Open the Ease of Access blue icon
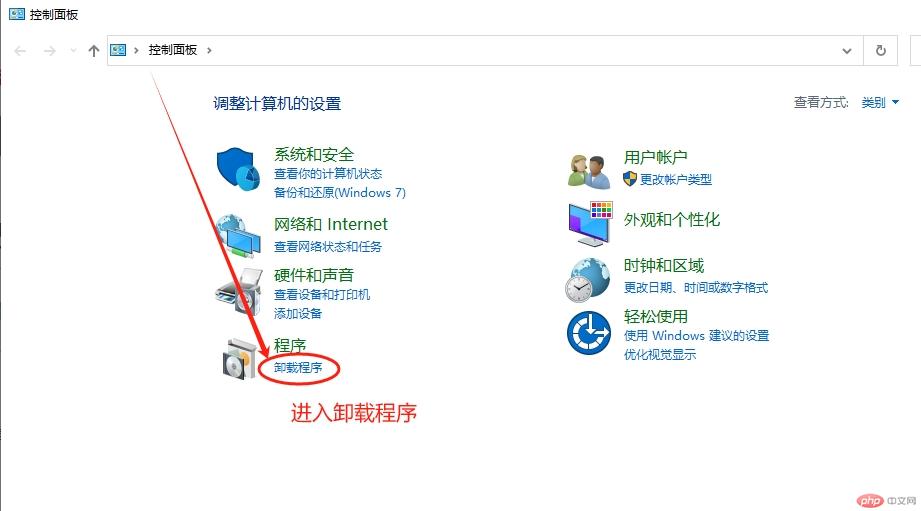Viewport: 921px width, 511px height. pos(589,333)
